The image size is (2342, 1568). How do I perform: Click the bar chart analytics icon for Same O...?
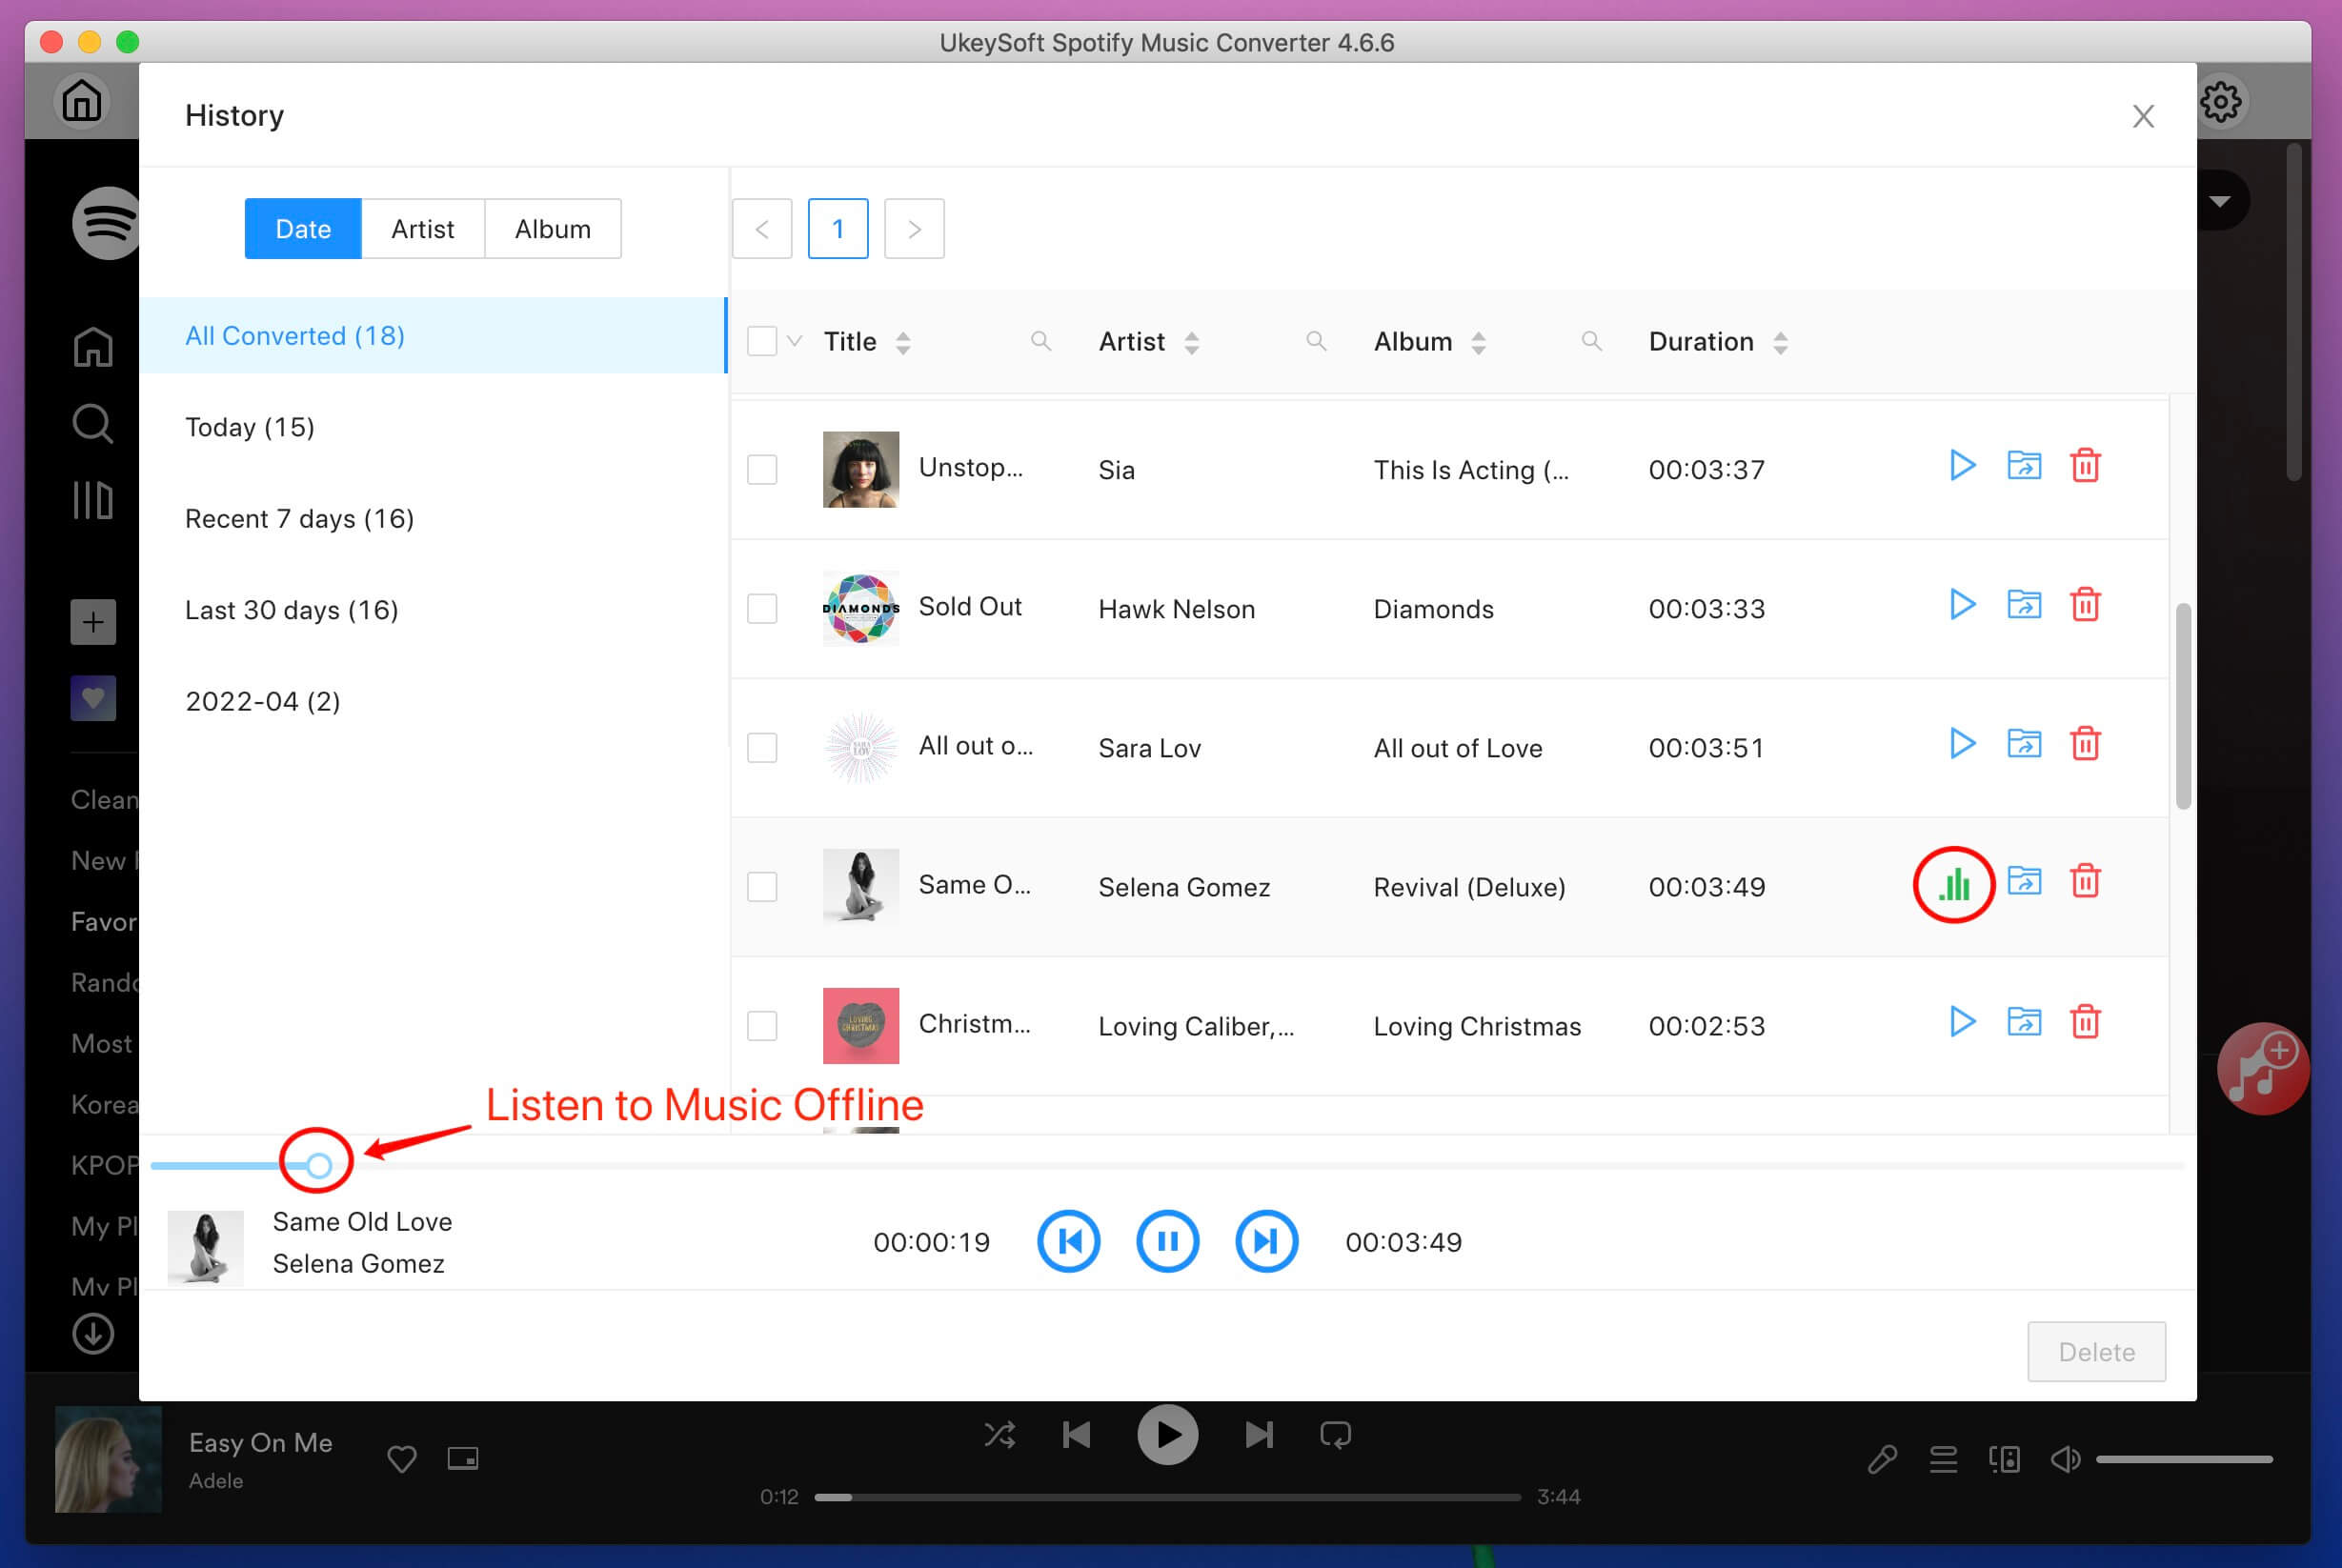(1955, 884)
